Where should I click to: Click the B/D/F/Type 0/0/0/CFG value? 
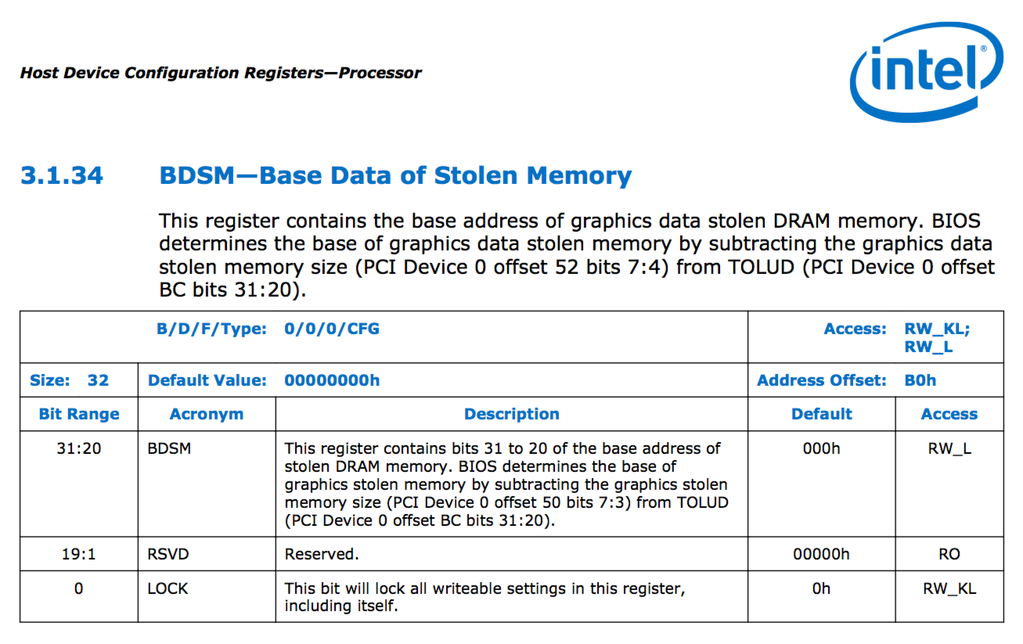click(x=332, y=328)
